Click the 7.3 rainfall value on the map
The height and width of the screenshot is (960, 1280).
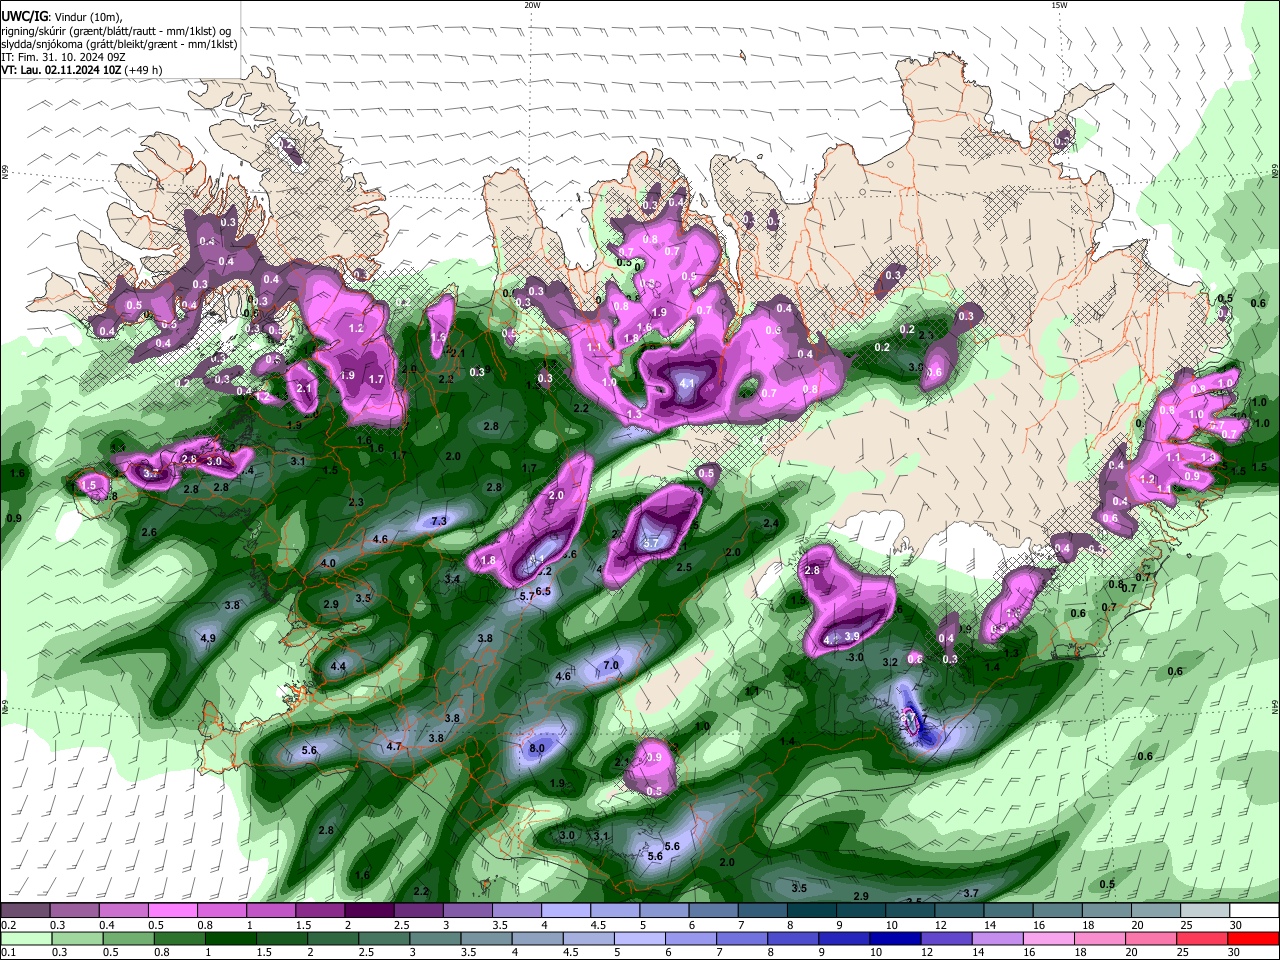(438, 521)
